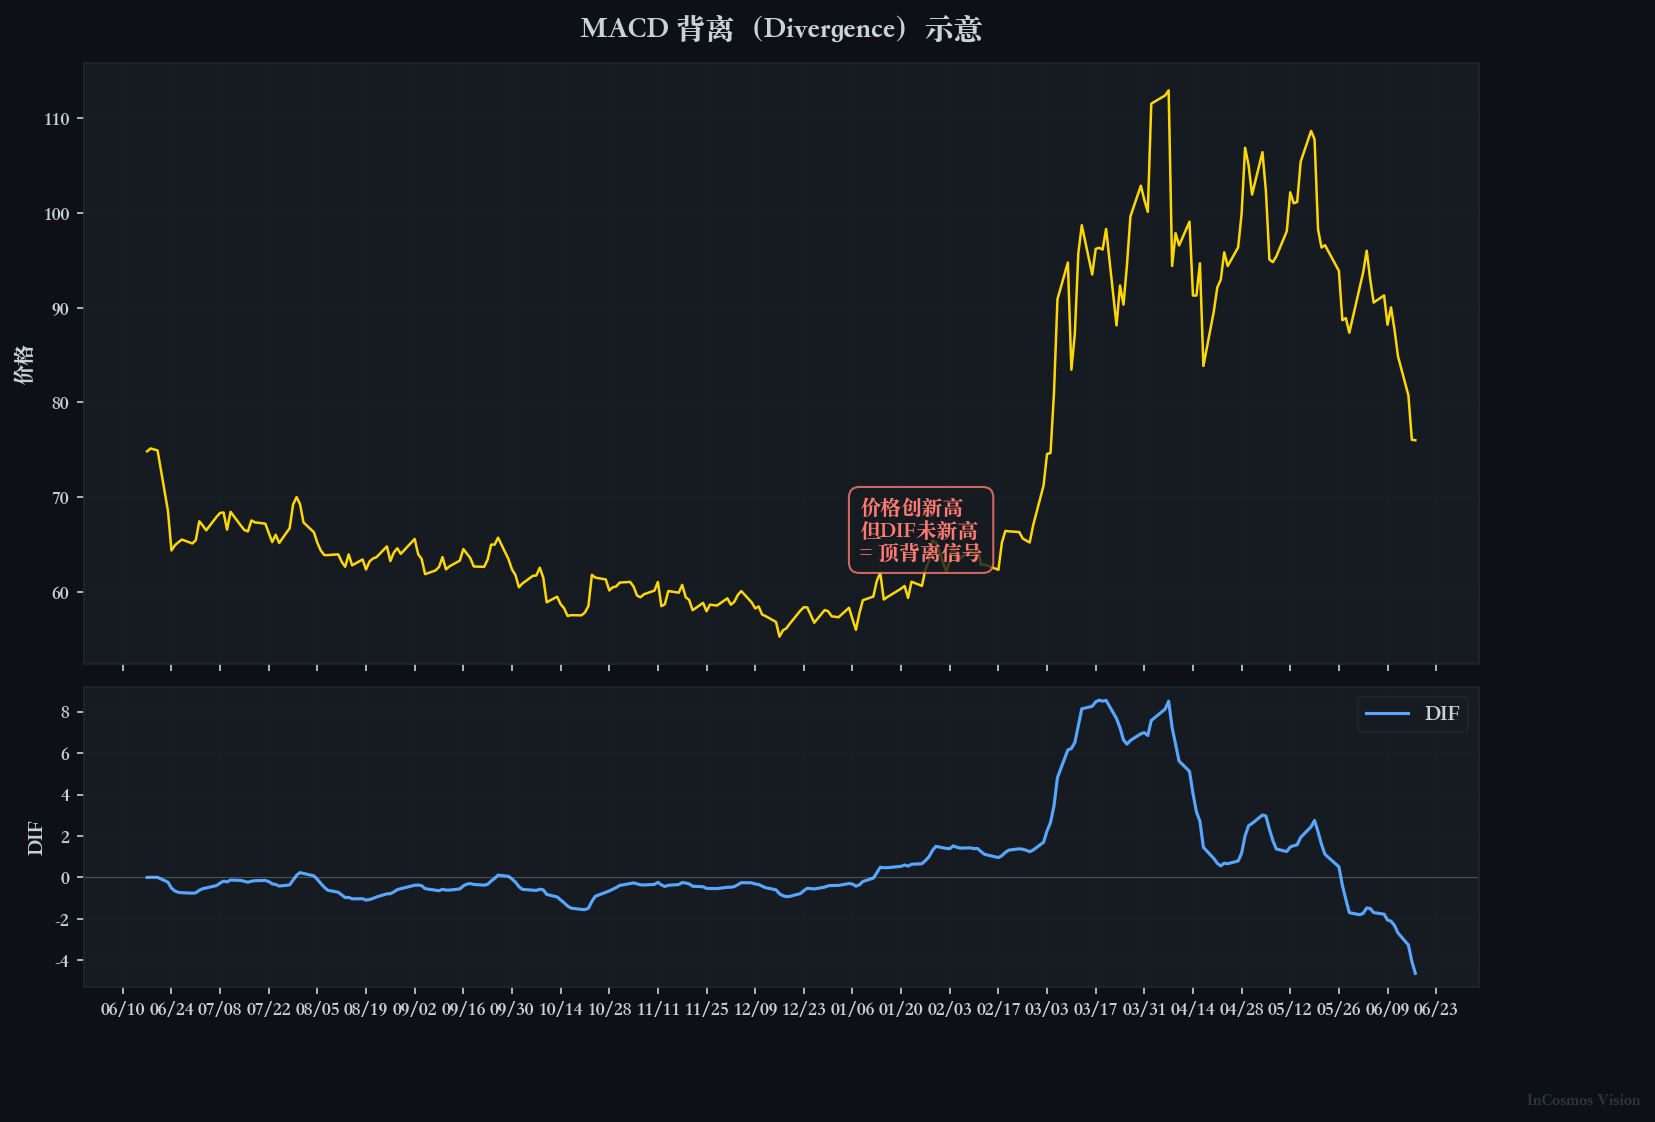
Task: Click the date label "06/10"
Action: [123, 1009]
